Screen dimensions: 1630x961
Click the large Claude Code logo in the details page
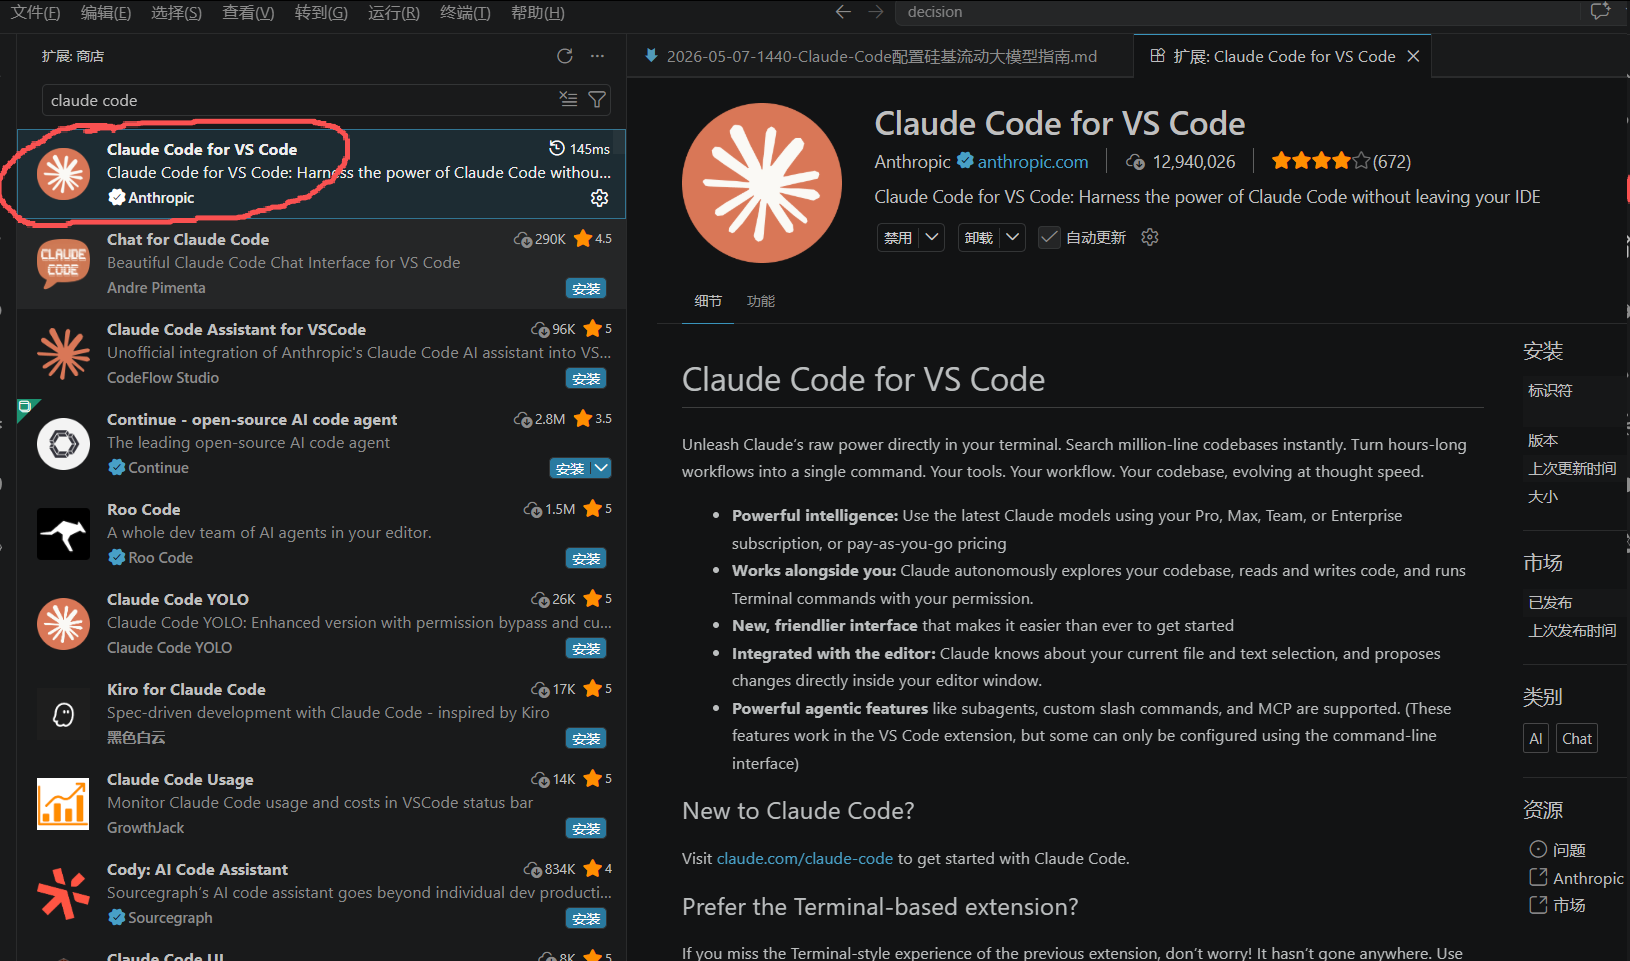[x=762, y=183]
